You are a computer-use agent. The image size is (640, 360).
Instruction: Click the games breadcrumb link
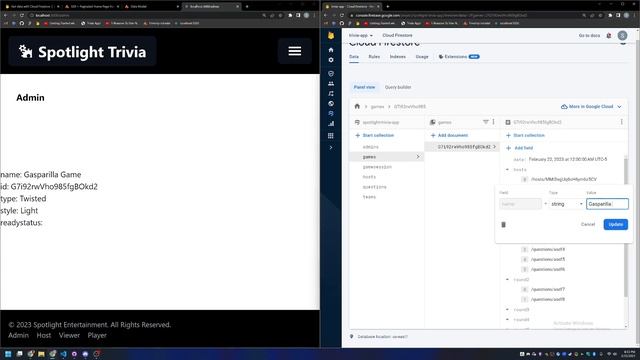[377, 107]
